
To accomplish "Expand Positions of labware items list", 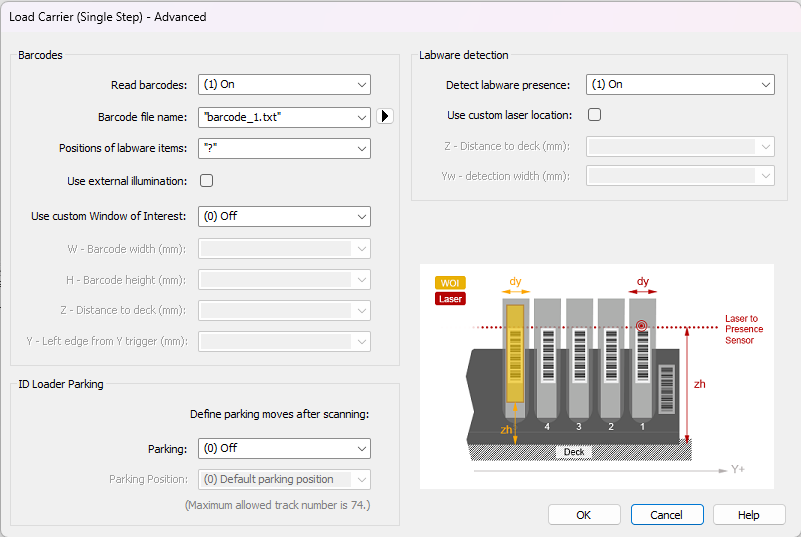I will coord(361,149).
